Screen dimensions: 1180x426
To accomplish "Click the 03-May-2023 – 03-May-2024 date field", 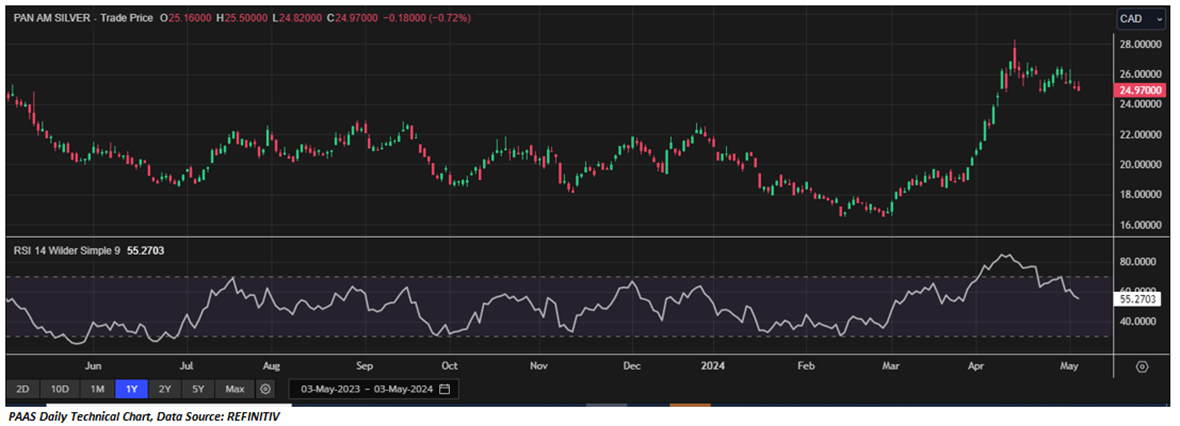I will [x=373, y=389].
